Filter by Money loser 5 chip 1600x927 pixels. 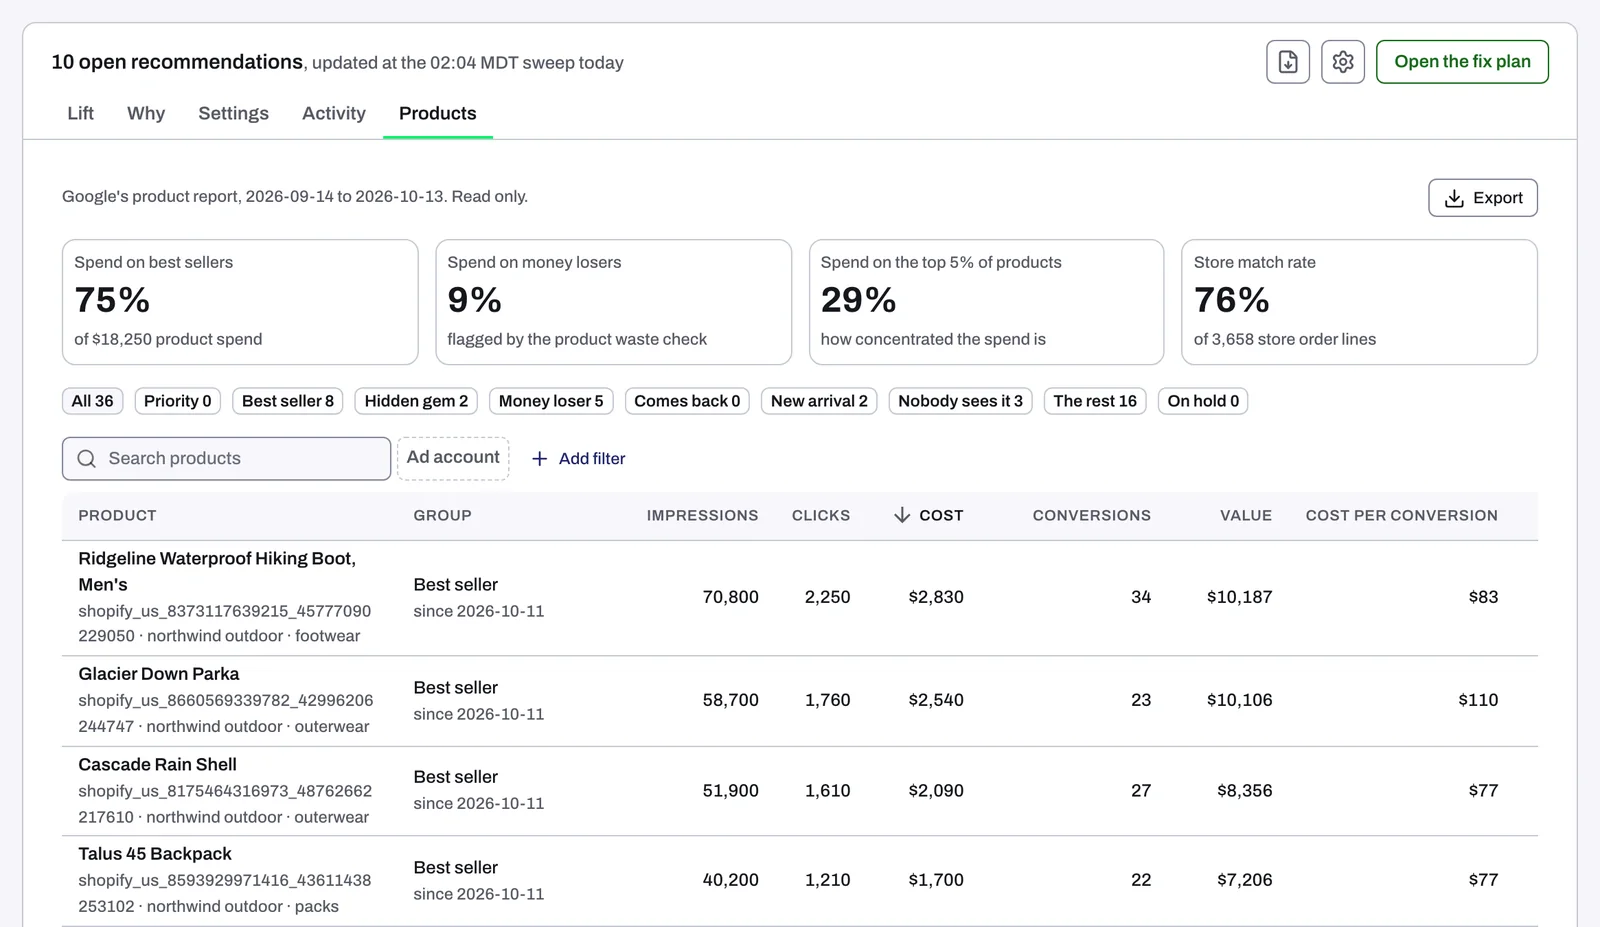point(551,401)
